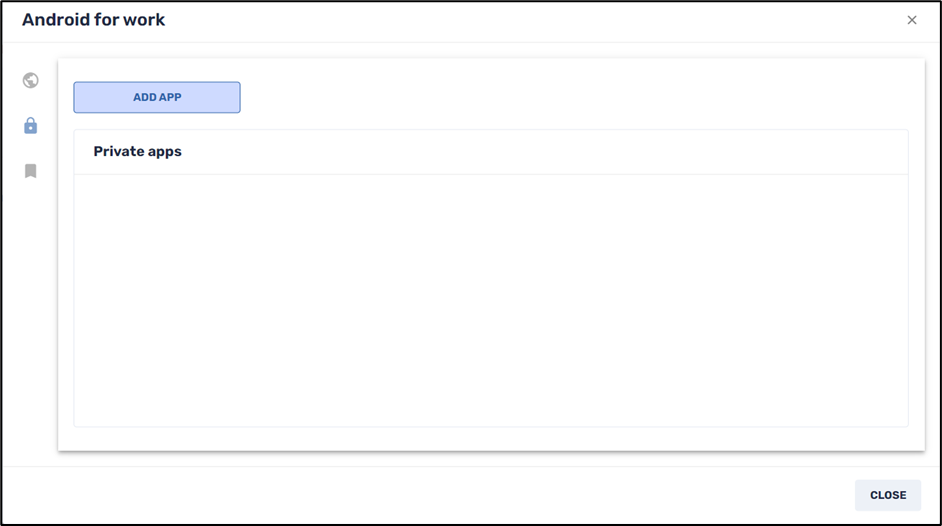Add a new private app

pos(157,97)
